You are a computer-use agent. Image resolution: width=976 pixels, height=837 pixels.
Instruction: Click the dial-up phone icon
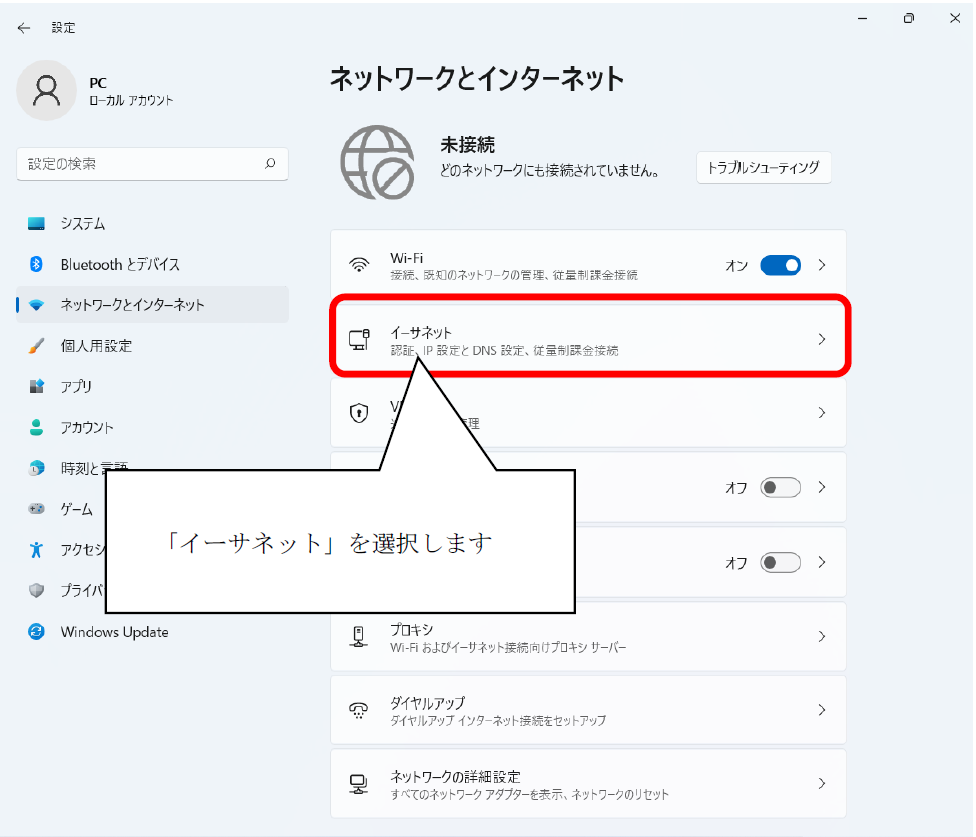pyautogui.click(x=358, y=710)
